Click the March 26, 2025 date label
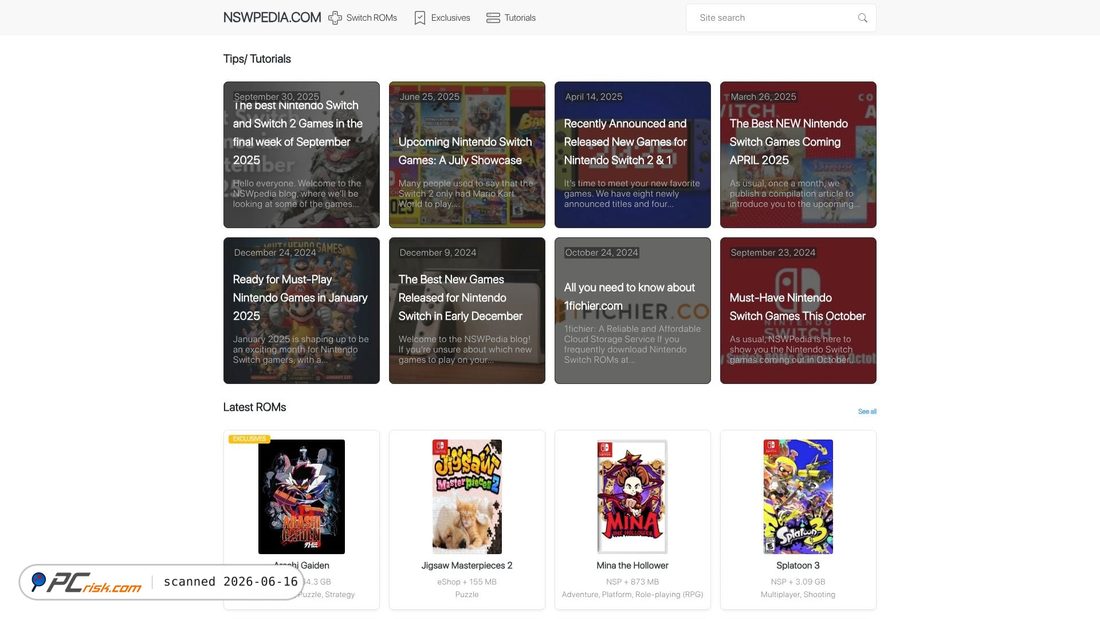The height and width of the screenshot is (619, 1100). 763,97
